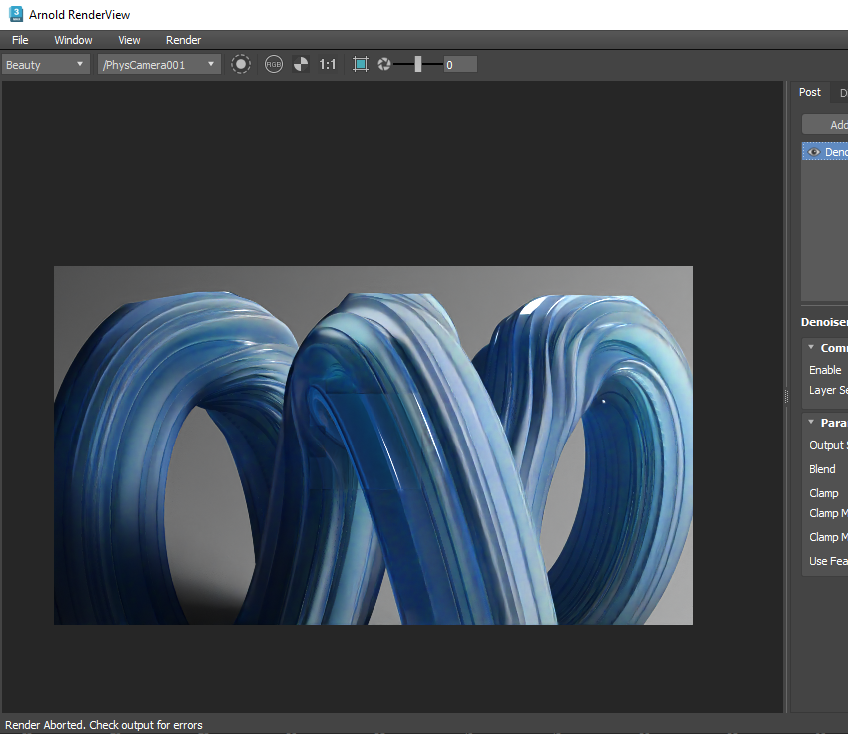Collapse the Common section triangle
The image size is (848, 734).
(811, 348)
